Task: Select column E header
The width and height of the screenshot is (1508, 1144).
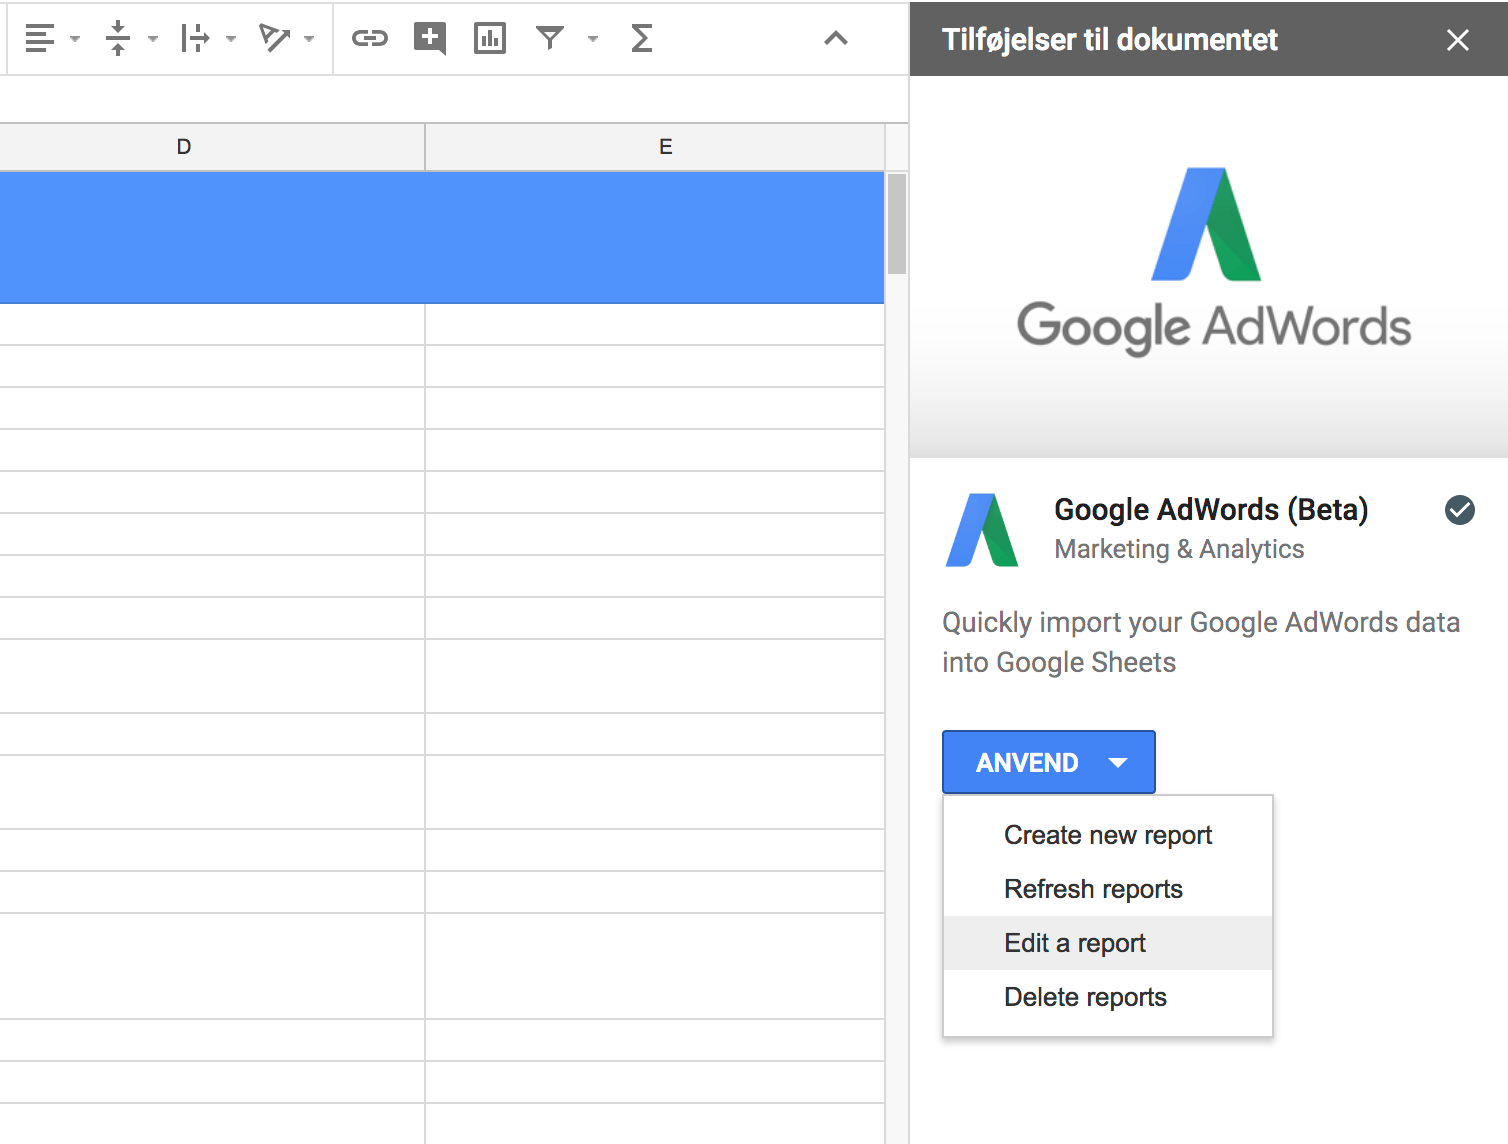Action: click(655, 147)
